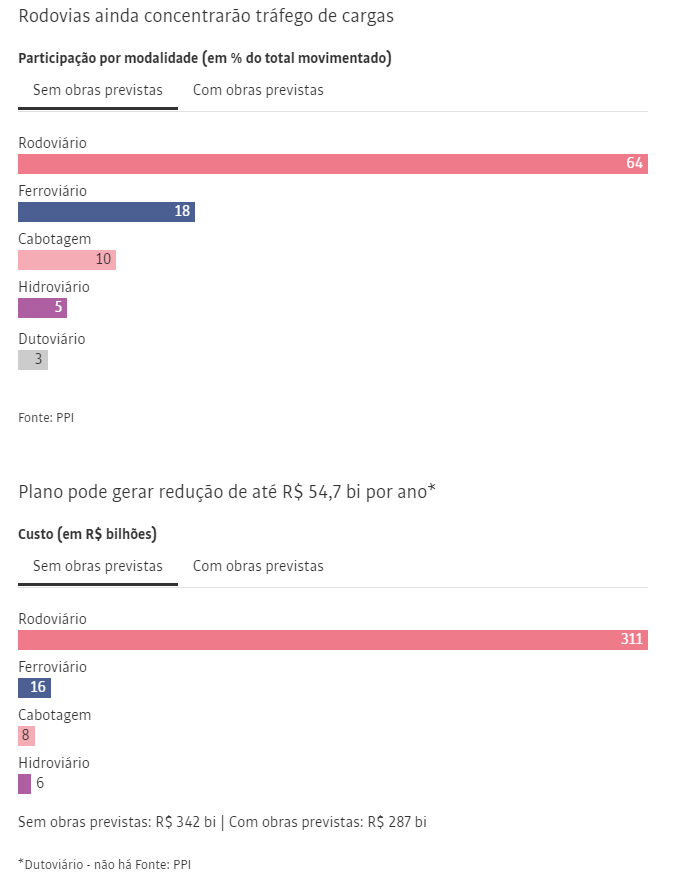The height and width of the screenshot is (883, 681).
Task: Click the 'Fonte: PPI' source under participation chart
Action: (x=46, y=417)
